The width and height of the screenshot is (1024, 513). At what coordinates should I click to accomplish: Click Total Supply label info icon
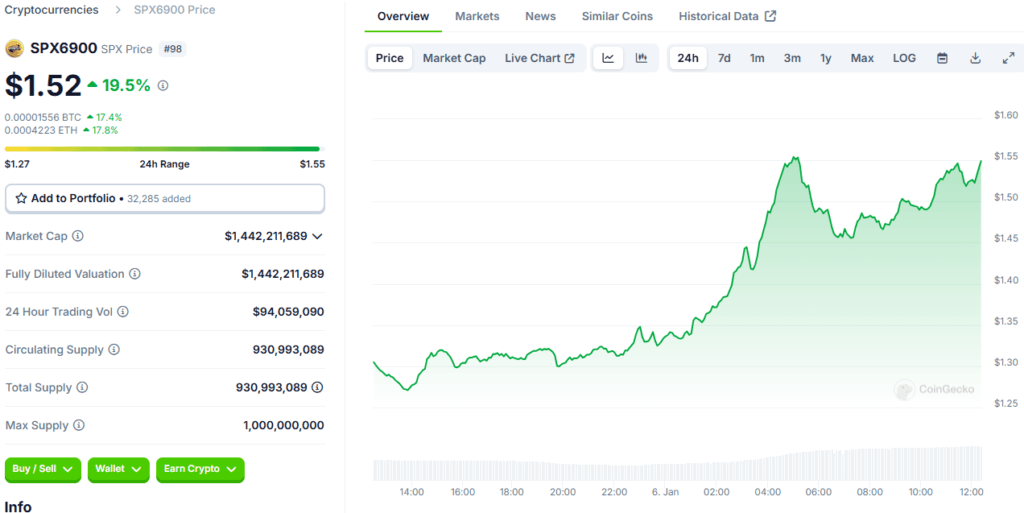click(x=82, y=388)
